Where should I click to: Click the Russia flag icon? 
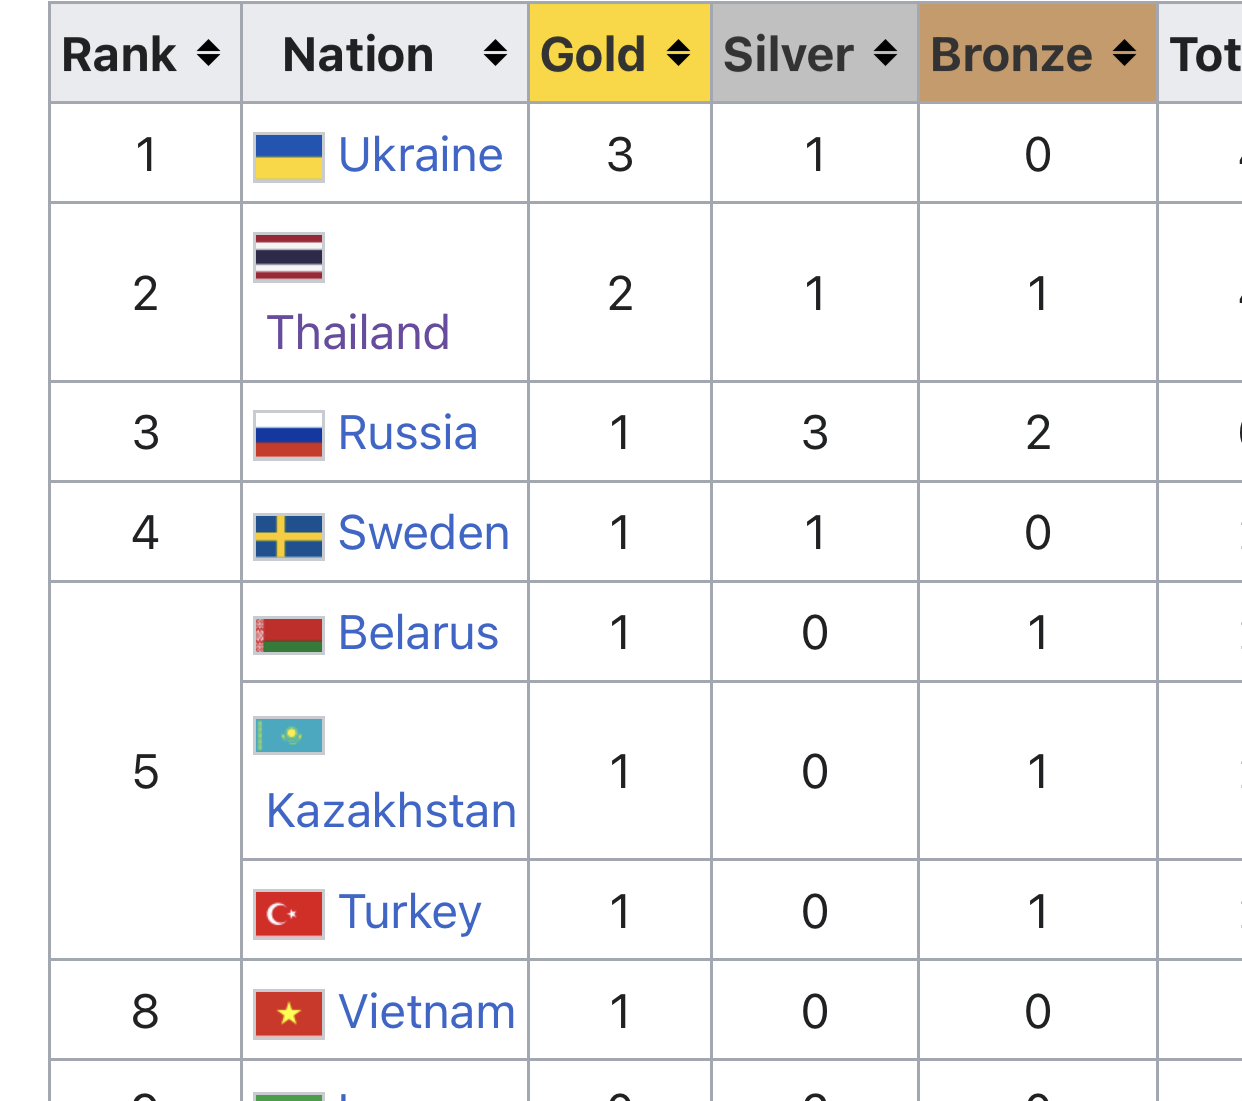(289, 435)
